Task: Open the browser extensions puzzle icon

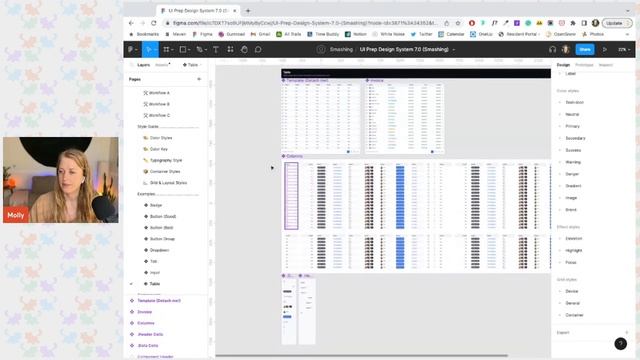Action: point(573,23)
